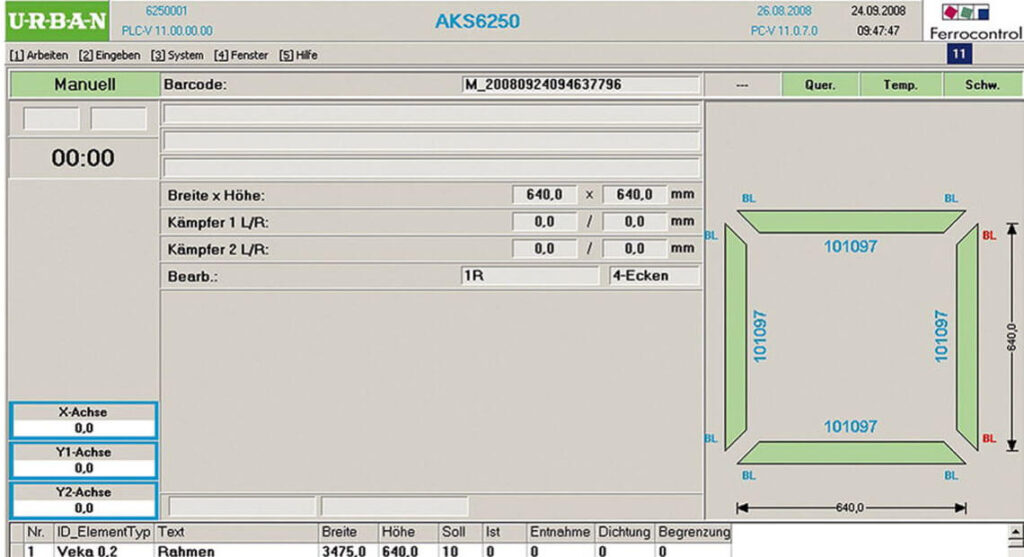The height and width of the screenshot is (557, 1024).
Task: Click the Ist column header
Action: click(504, 532)
